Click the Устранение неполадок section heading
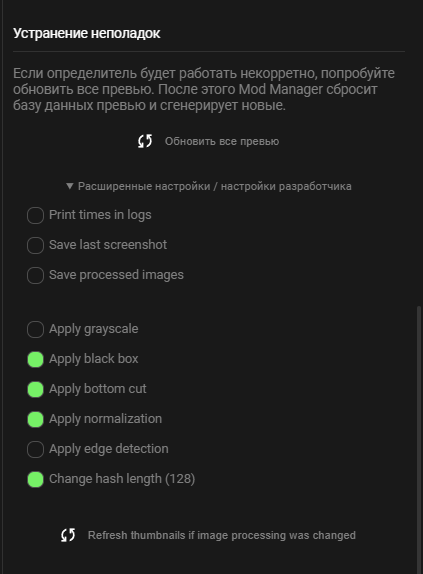The width and height of the screenshot is (423, 574). (x=87, y=33)
